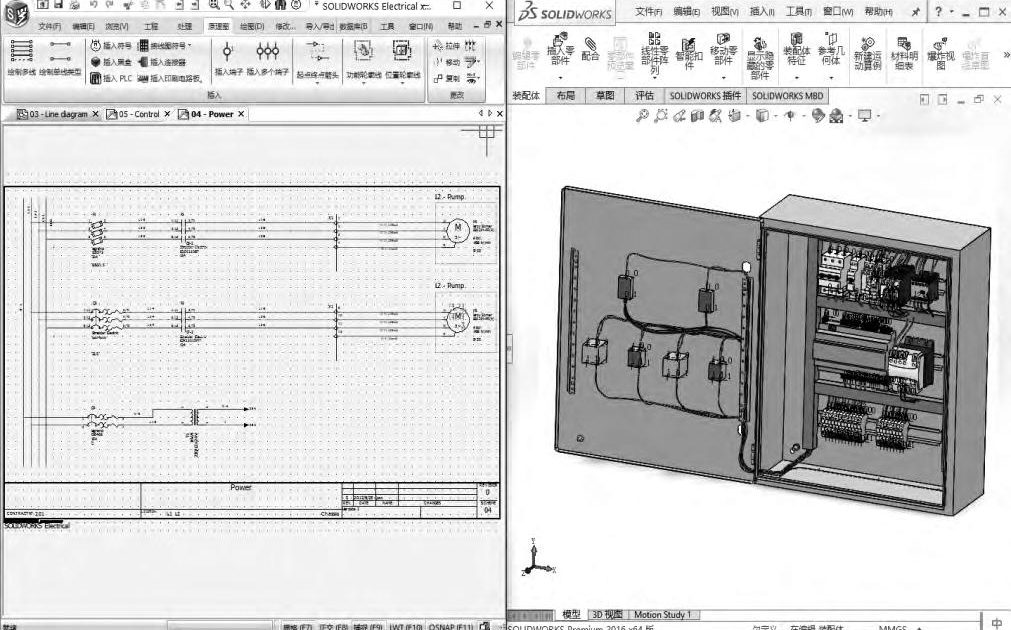Expand SOLIDWORKS ribbon overflow chevron
1011x630 pixels.
pos(1006,55)
